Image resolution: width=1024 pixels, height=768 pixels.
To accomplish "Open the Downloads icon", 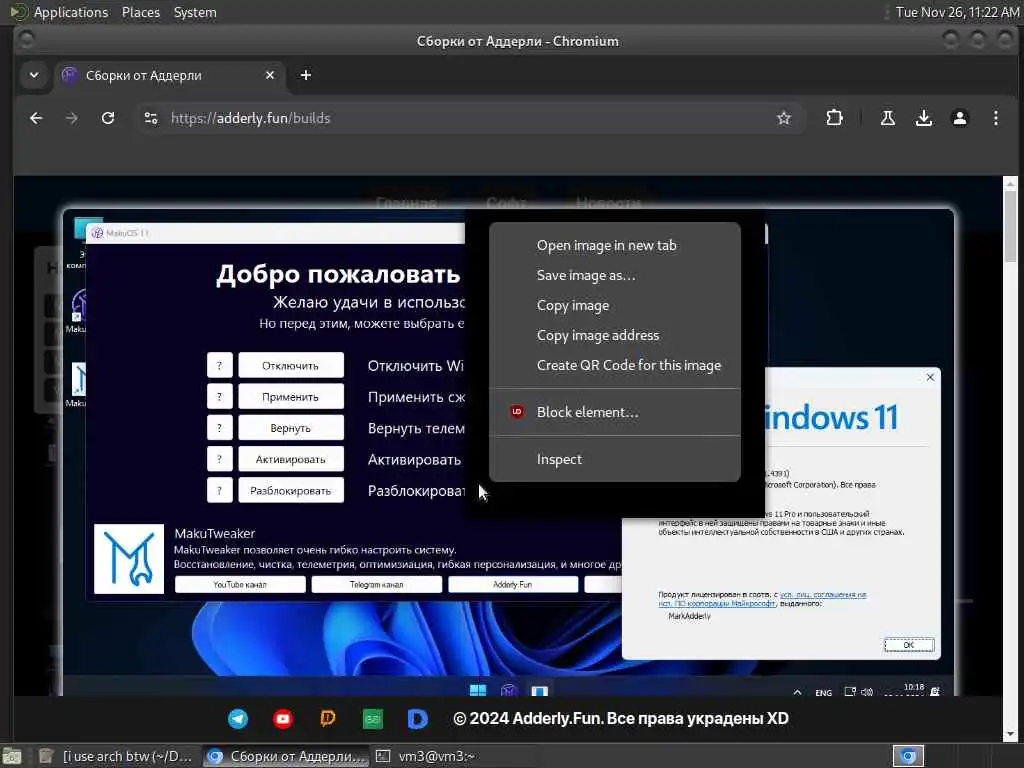I will click(923, 118).
